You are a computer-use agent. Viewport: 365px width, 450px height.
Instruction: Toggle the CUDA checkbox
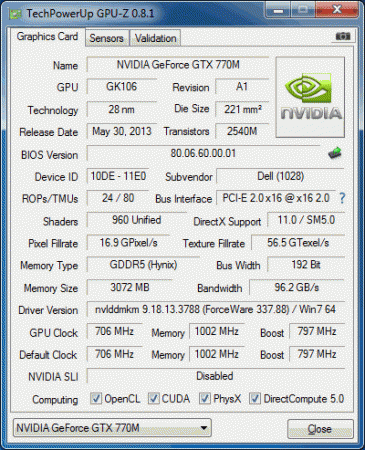coord(153,398)
